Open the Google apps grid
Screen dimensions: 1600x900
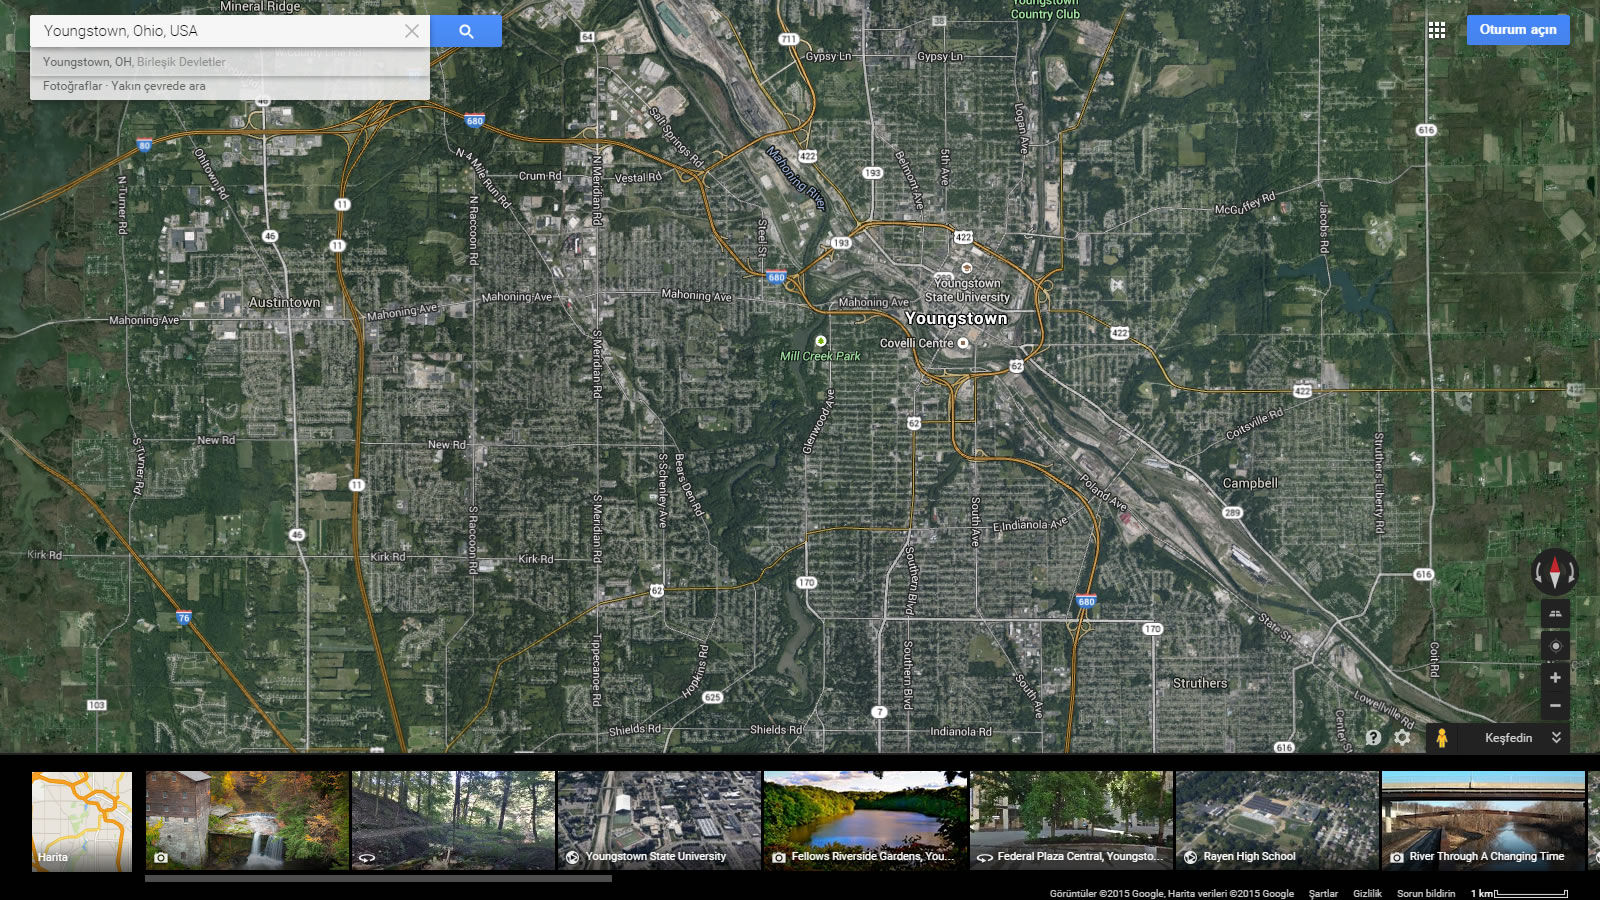coord(1437,30)
